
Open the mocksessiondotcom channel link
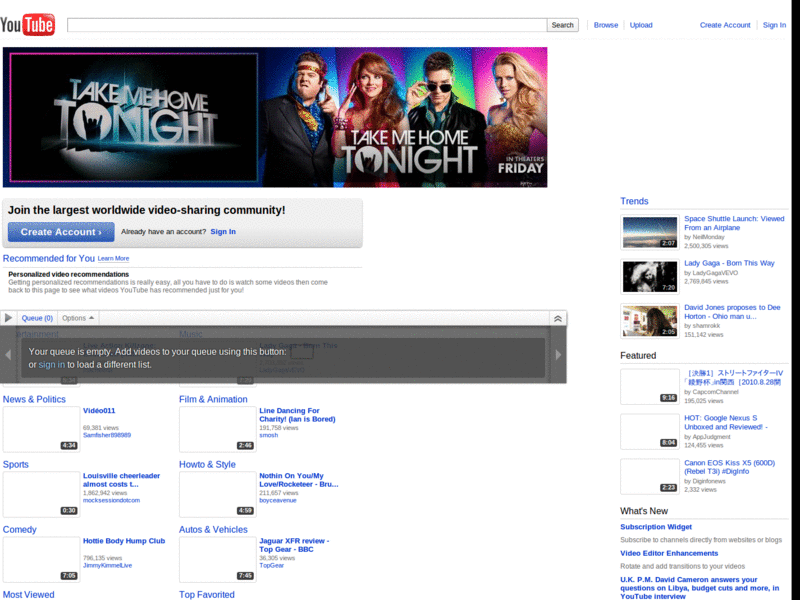(x=111, y=501)
